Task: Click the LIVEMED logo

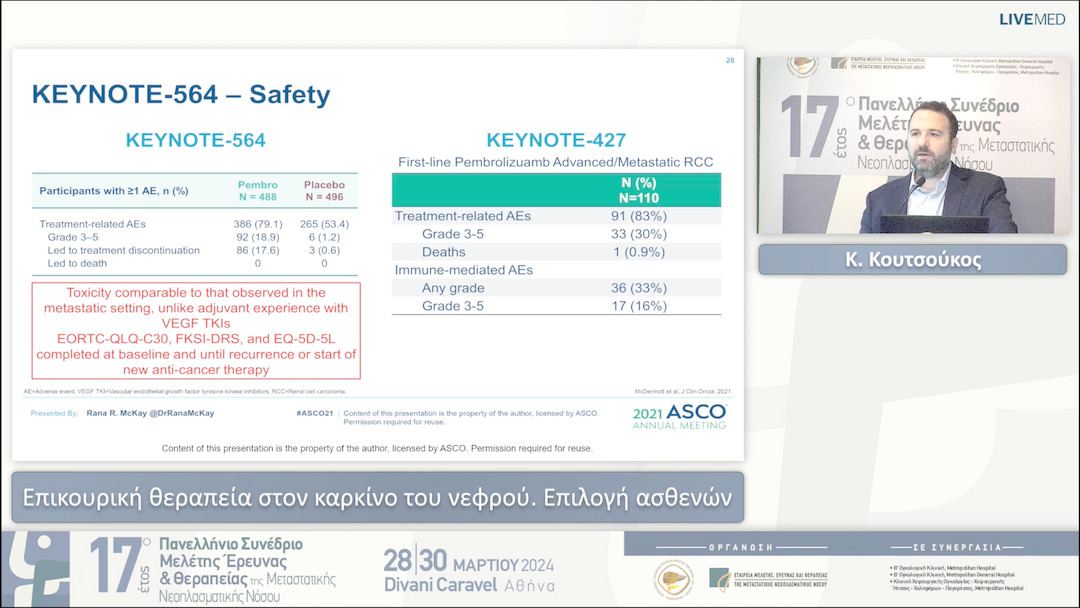Action: click(1031, 19)
